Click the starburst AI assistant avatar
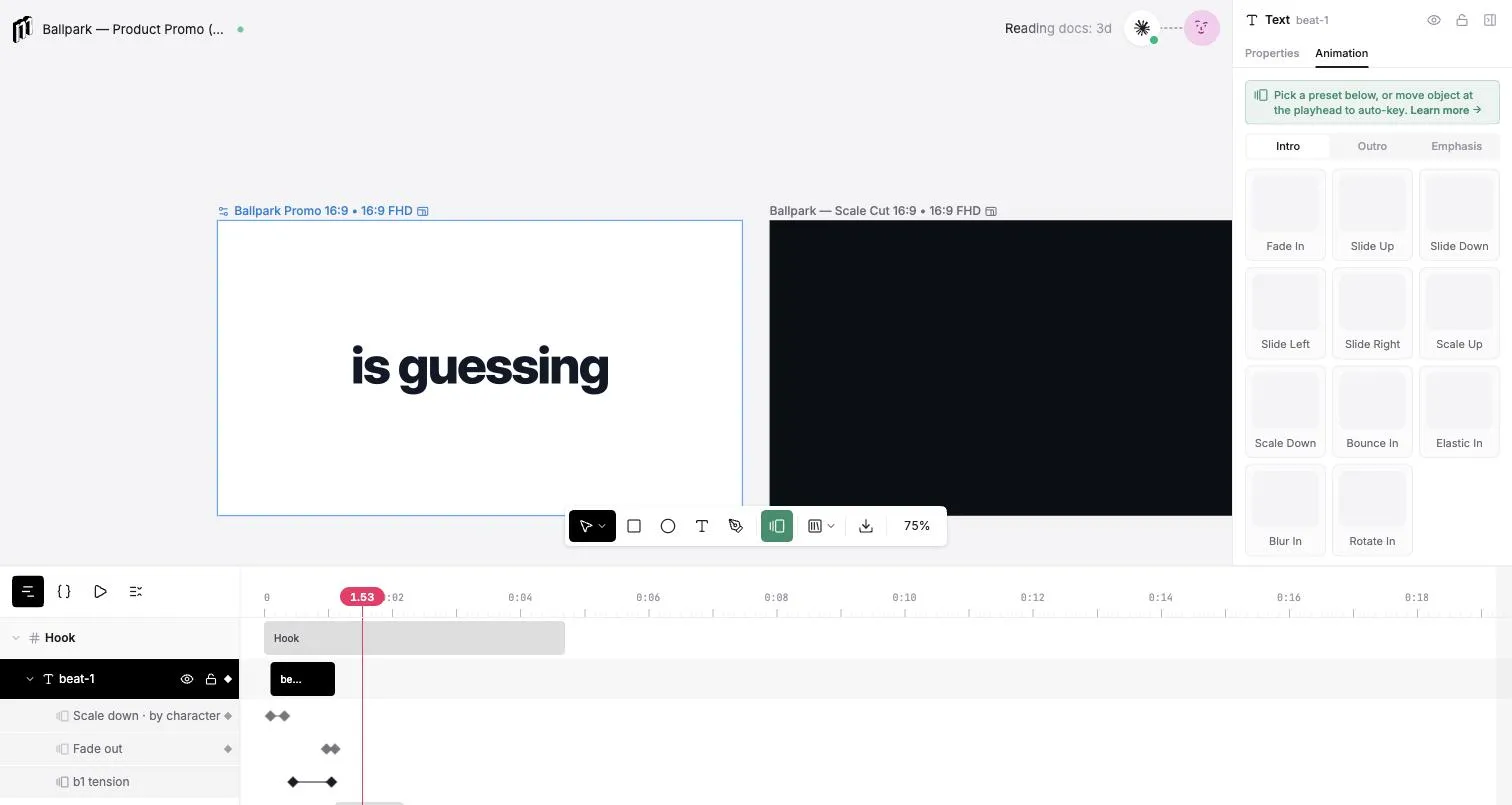The image size is (1512, 805). click(x=1142, y=28)
